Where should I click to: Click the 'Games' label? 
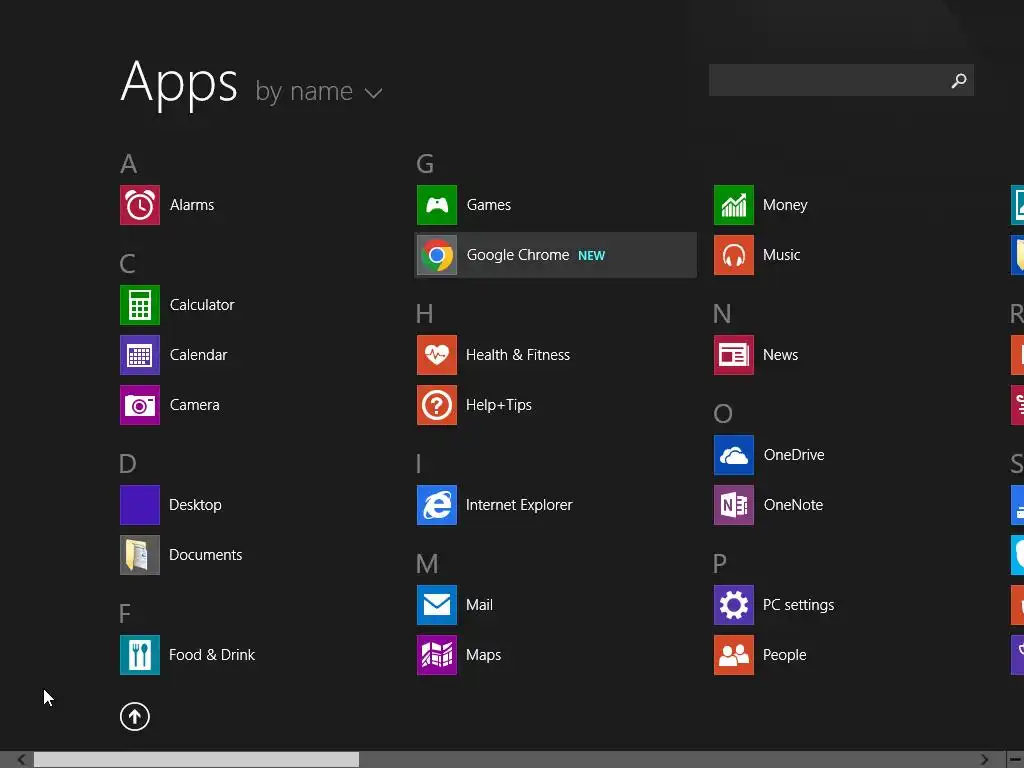tap(488, 205)
